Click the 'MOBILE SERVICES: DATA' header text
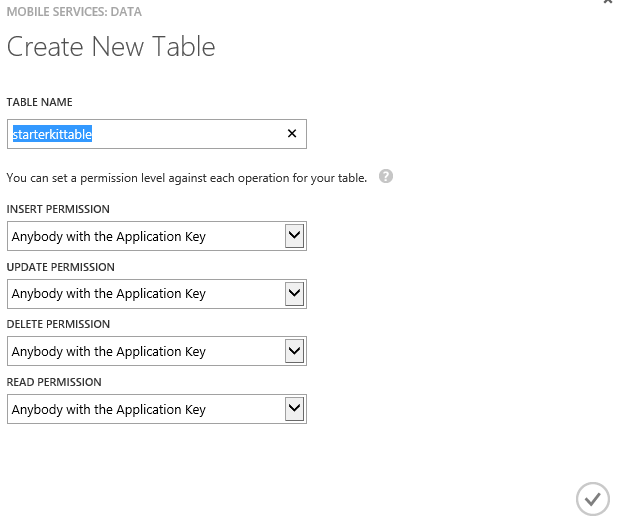Viewport: 618px width, 526px height. [x=74, y=12]
